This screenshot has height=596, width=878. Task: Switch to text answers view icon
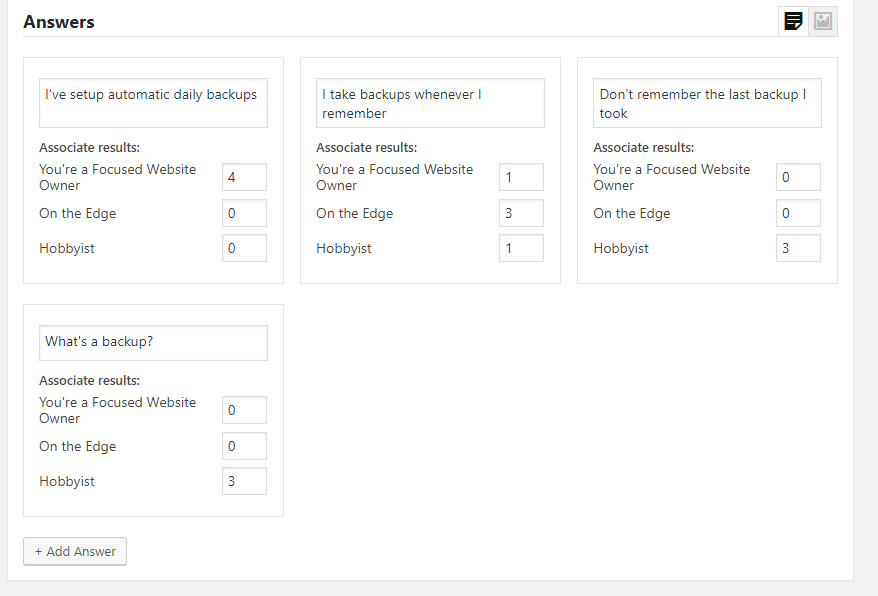pos(793,21)
